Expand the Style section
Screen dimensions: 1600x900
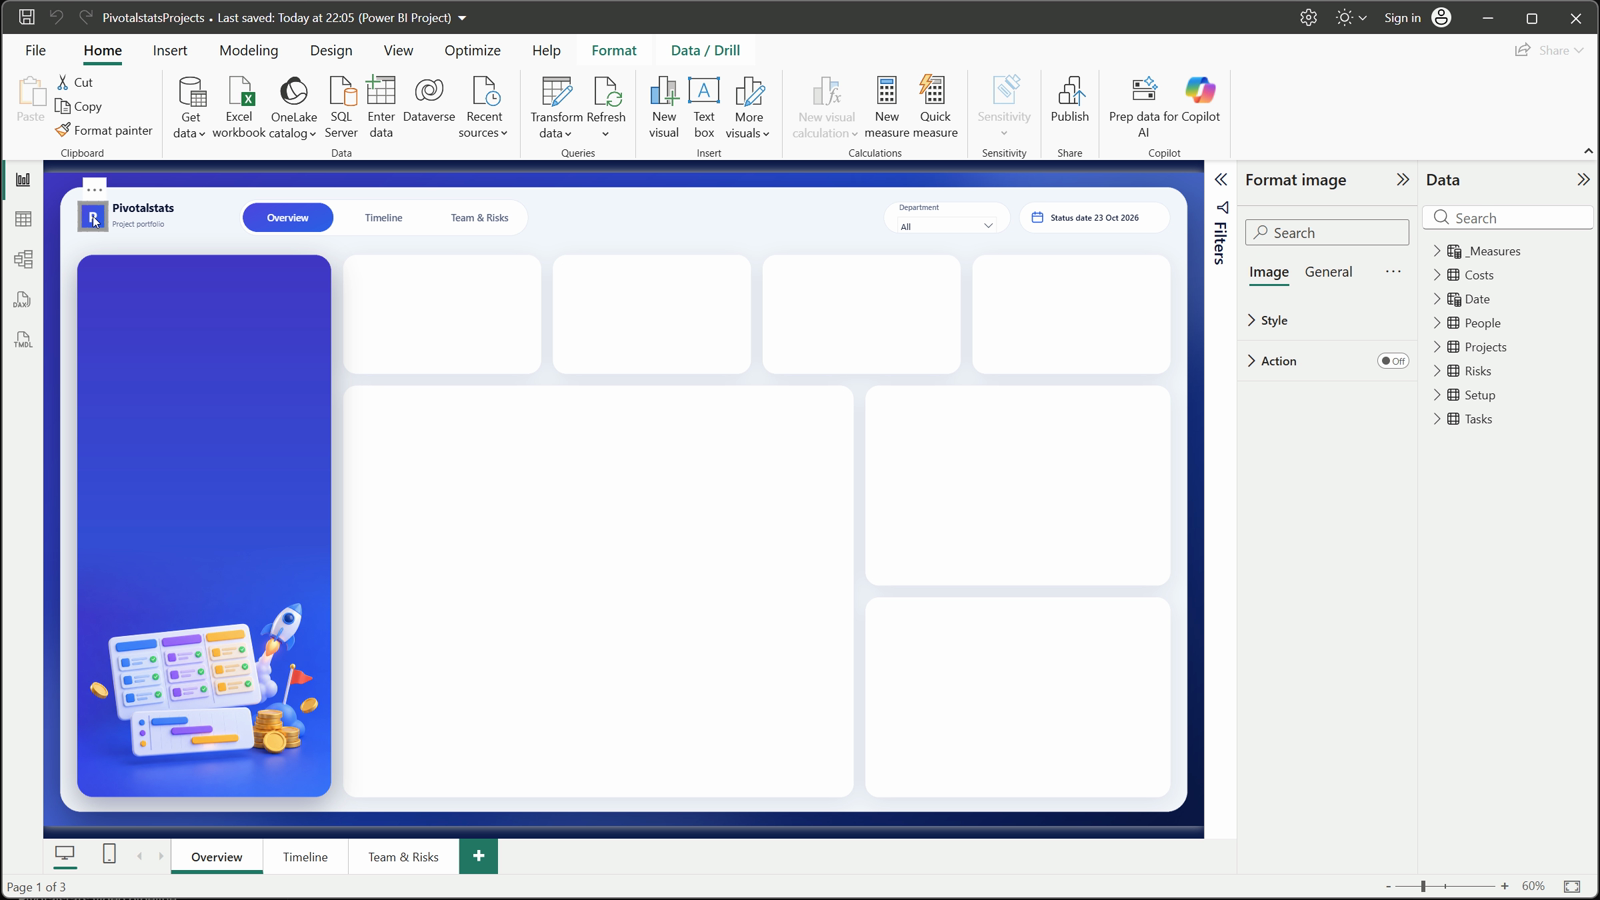1251,320
